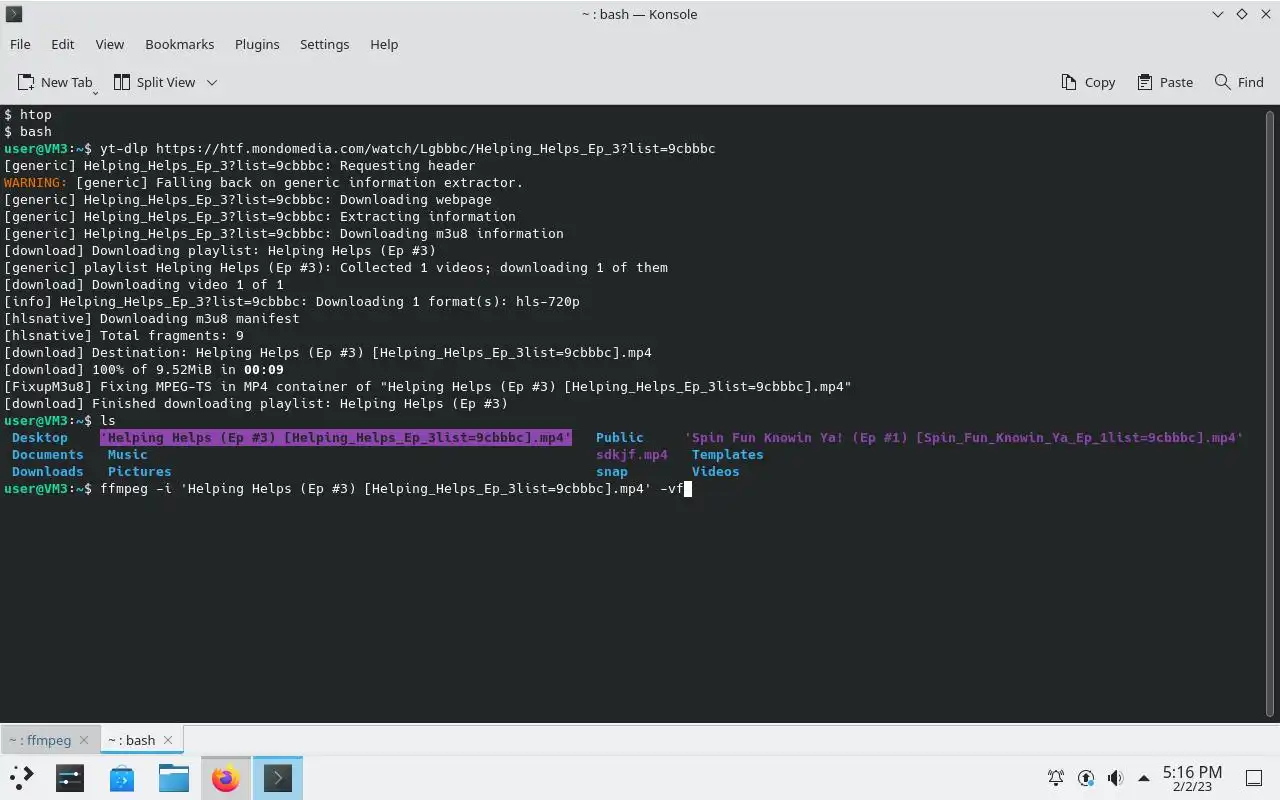
Task: Click the terminal vertical scrollbar
Action: 1272,412
